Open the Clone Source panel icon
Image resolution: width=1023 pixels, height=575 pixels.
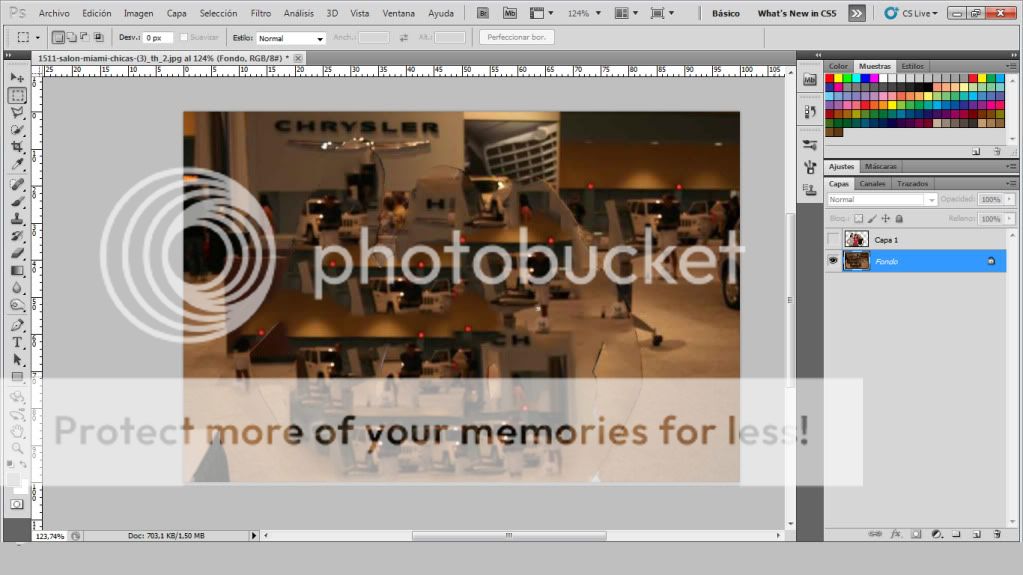(x=810, y=190)
